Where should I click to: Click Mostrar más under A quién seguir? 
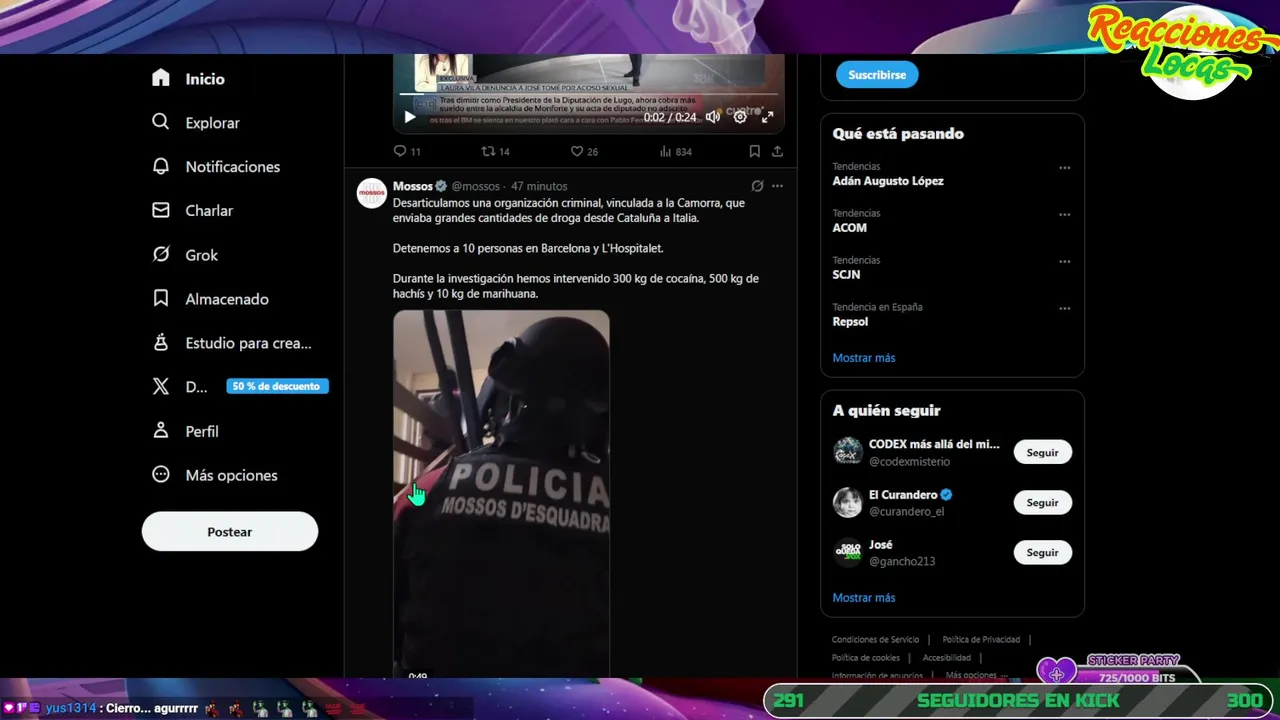[864, 598]
